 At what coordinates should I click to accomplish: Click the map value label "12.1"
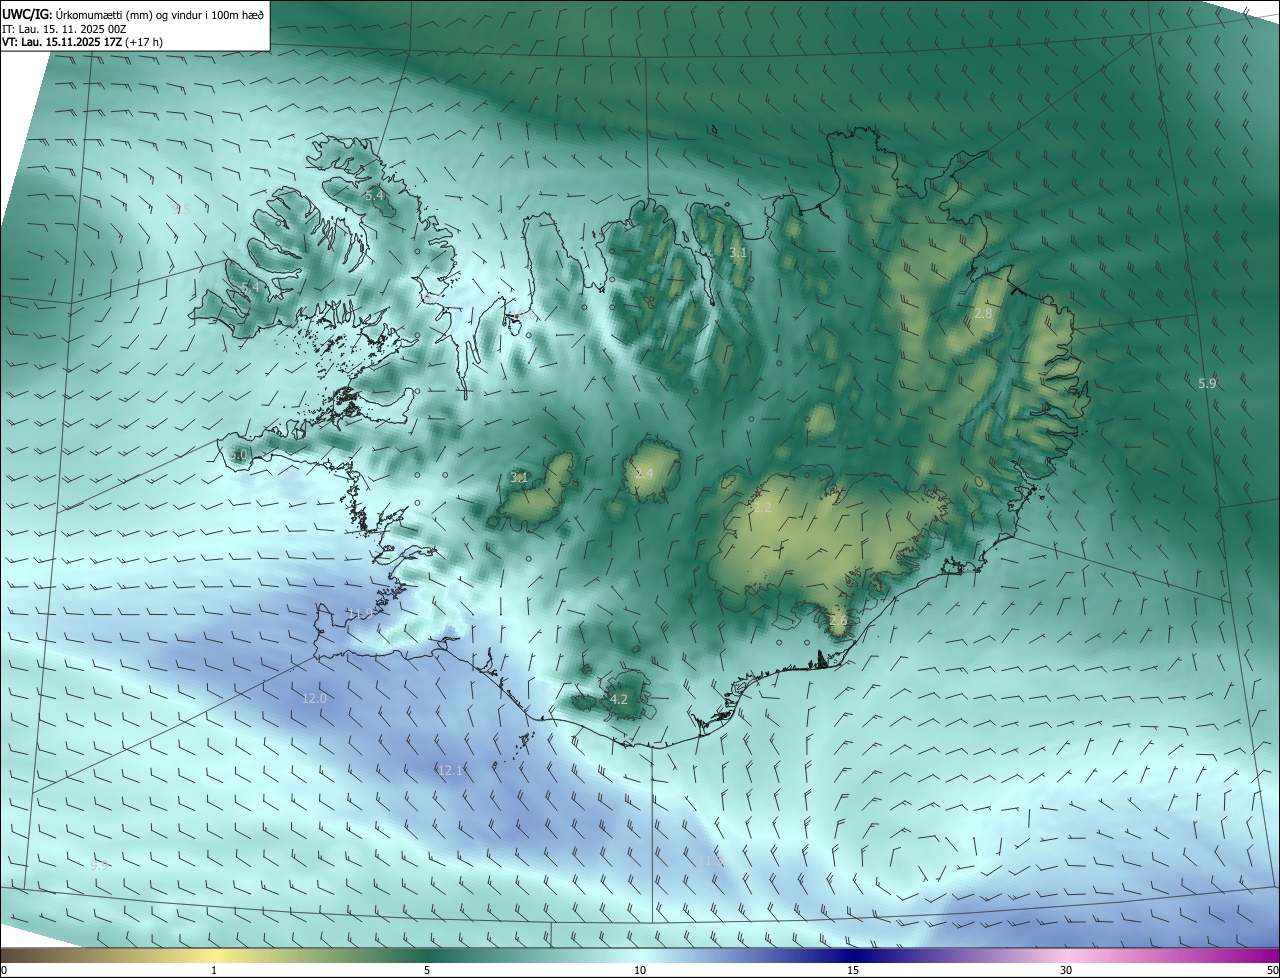click(450, 770)
